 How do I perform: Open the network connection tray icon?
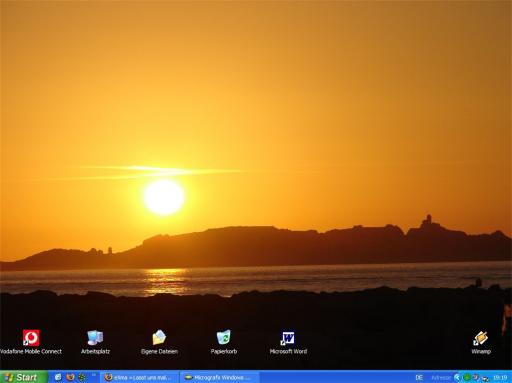pos(485,378)
